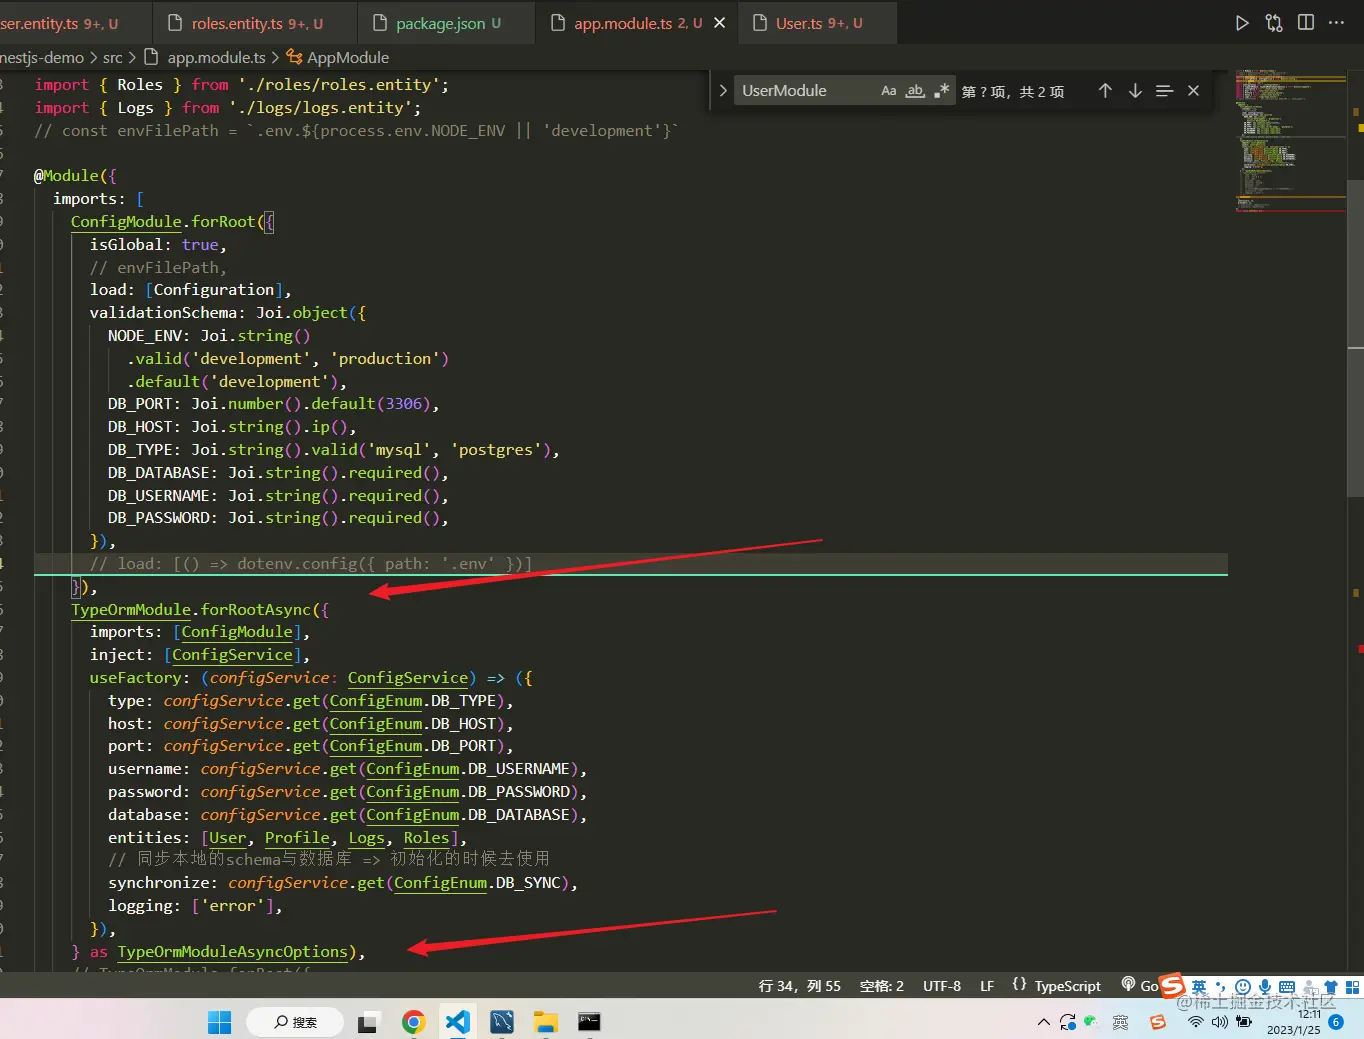Open Sogou soft keyboard
This screenshot has width=1364, height=1039.
tap(1287, 987)
